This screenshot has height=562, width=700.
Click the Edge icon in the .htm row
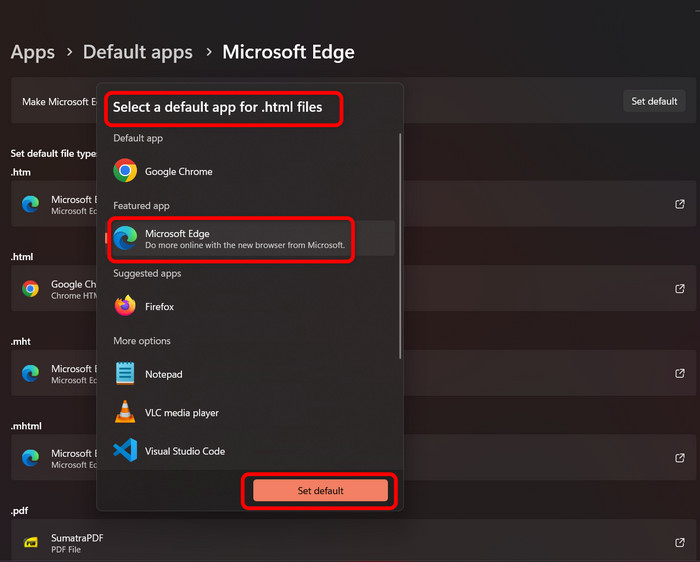[30, 204]
